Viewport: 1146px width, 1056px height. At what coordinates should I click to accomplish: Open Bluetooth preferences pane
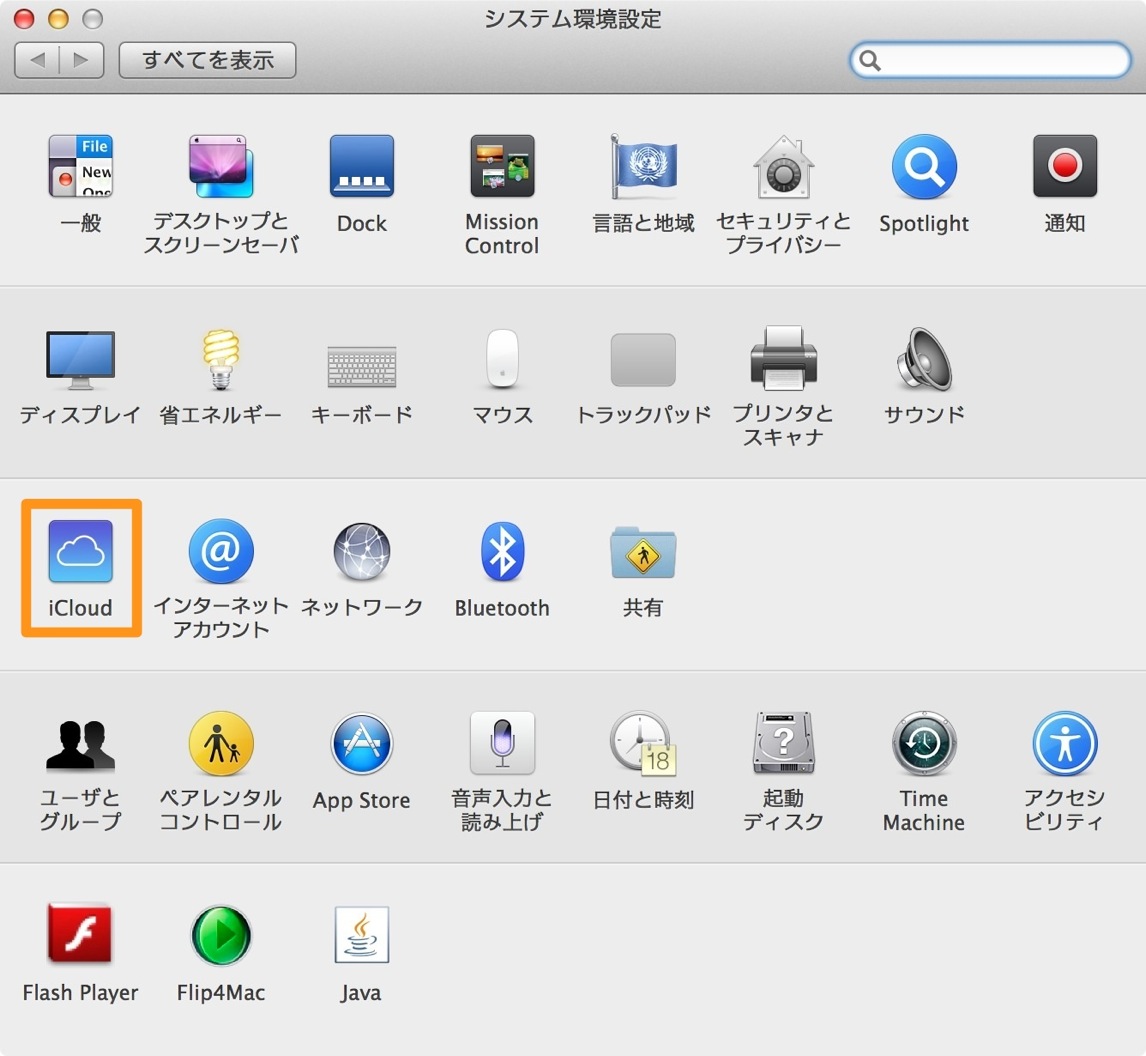502,551
